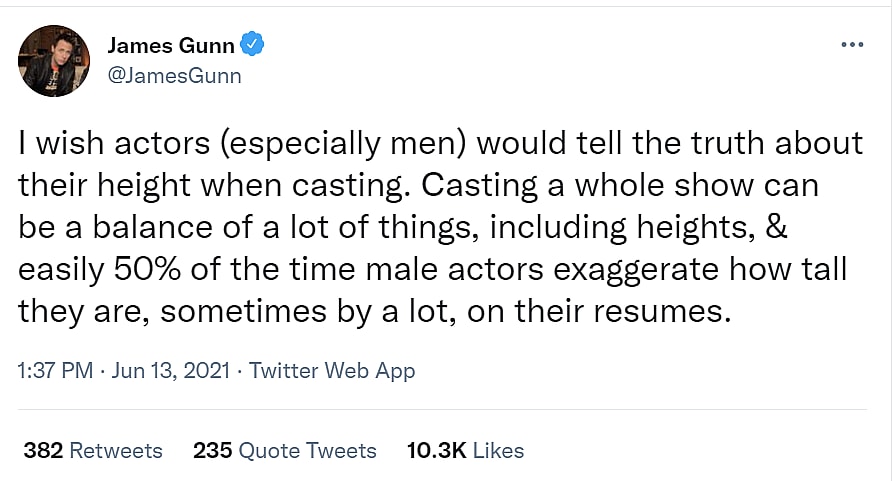This screenshot has height=481, width=895.
Task: Open the James Gunn display name link
Action: click(x=173, y=45)
